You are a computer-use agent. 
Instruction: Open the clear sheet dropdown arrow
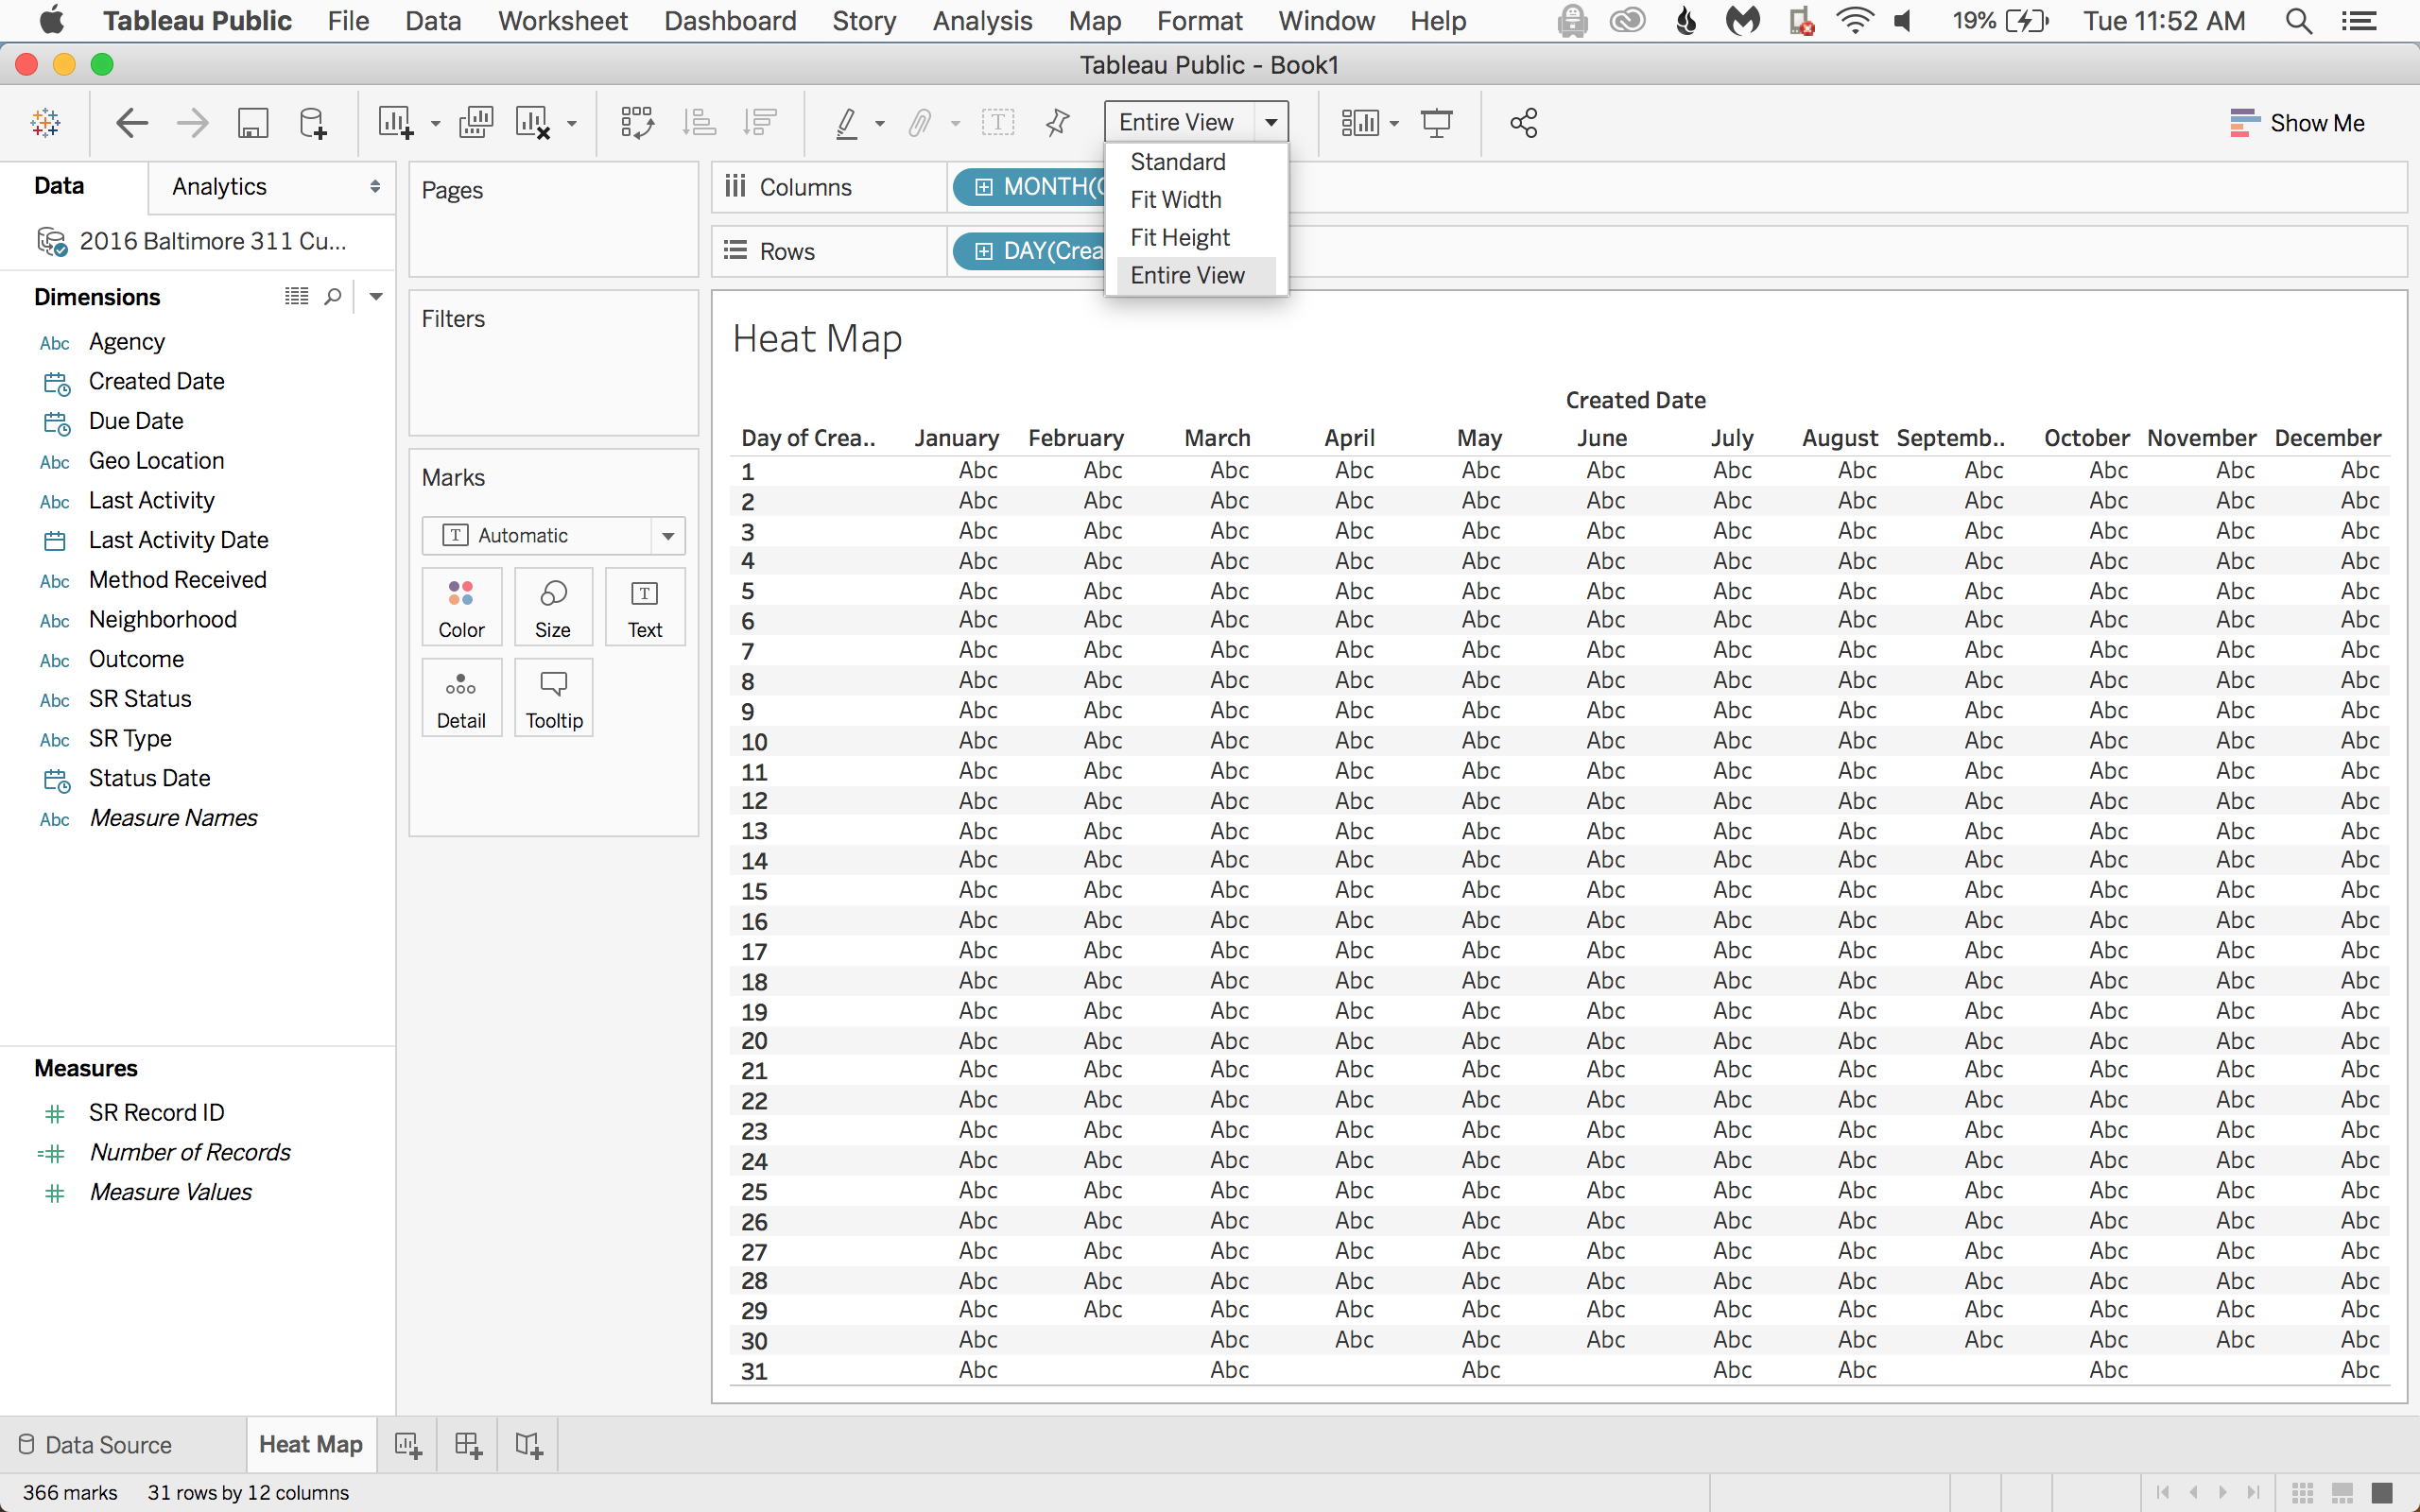pos(572,124)
